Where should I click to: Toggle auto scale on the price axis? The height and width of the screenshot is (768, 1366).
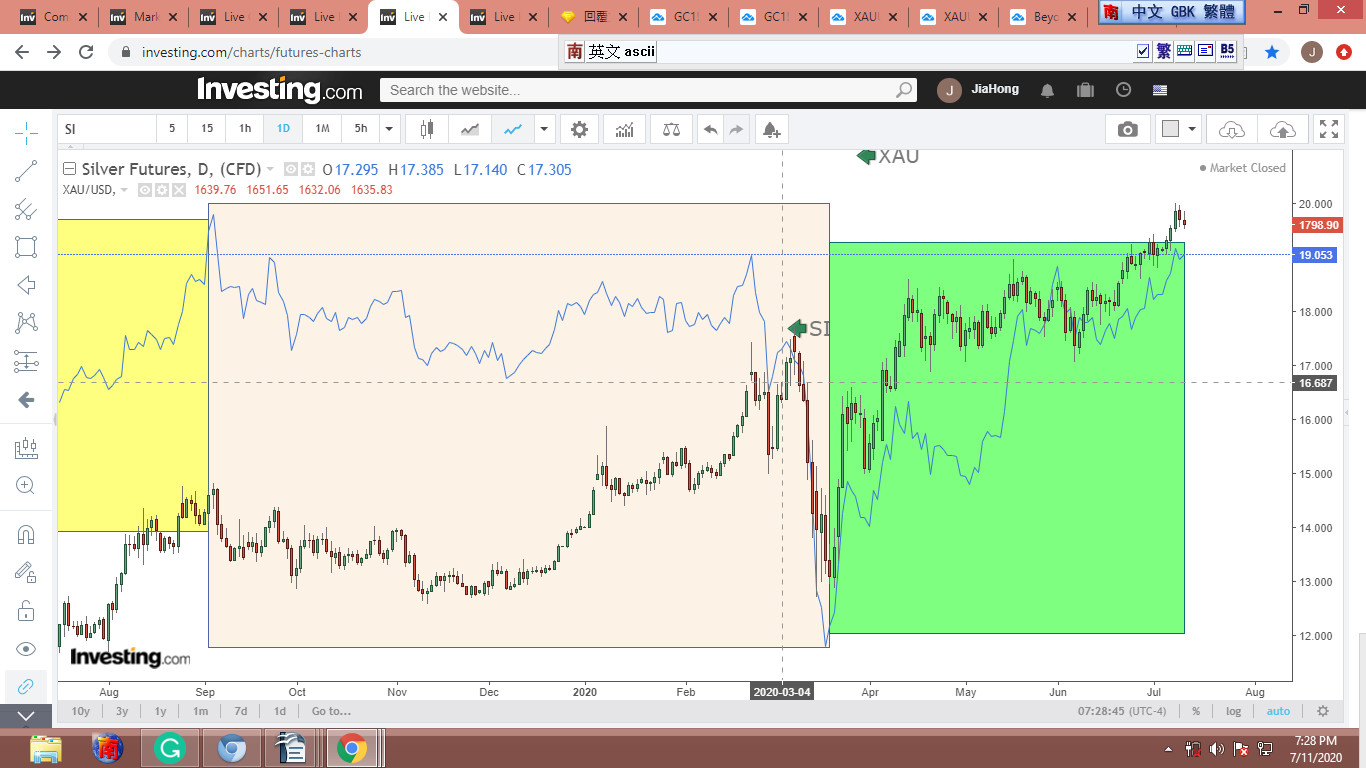click(x=1278, y=711)
